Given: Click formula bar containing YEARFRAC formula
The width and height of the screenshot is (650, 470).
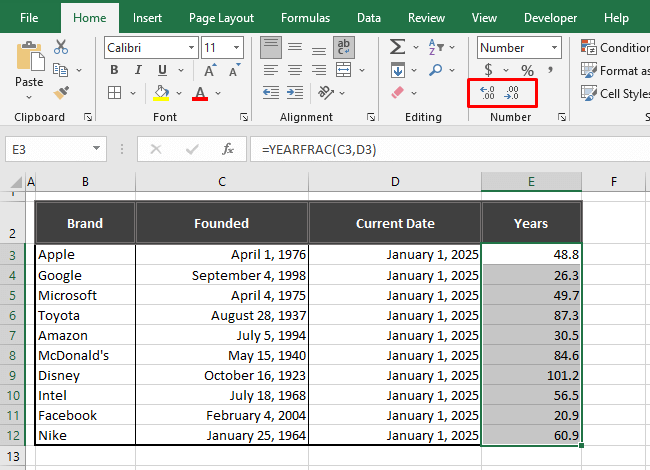Looking at the screenshot, I should [450, 149].
